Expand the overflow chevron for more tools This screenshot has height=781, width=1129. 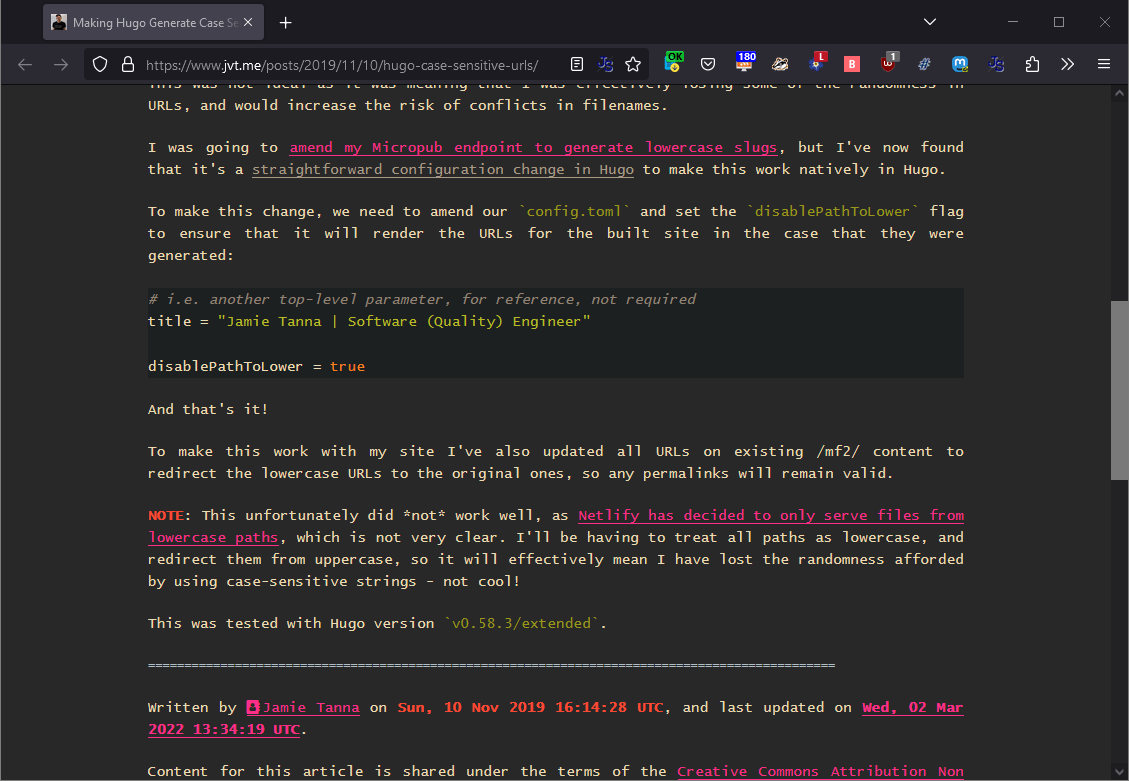pos(1067,65)
